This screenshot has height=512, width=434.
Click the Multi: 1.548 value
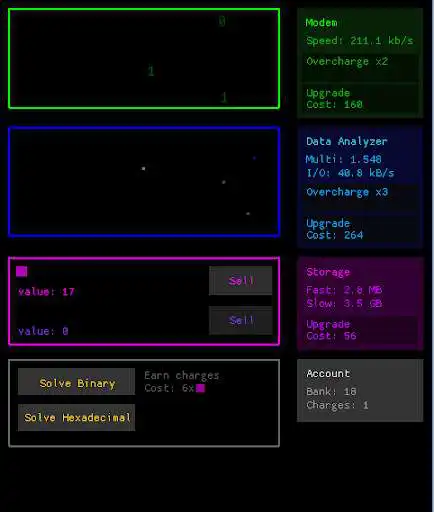point(344,159)
